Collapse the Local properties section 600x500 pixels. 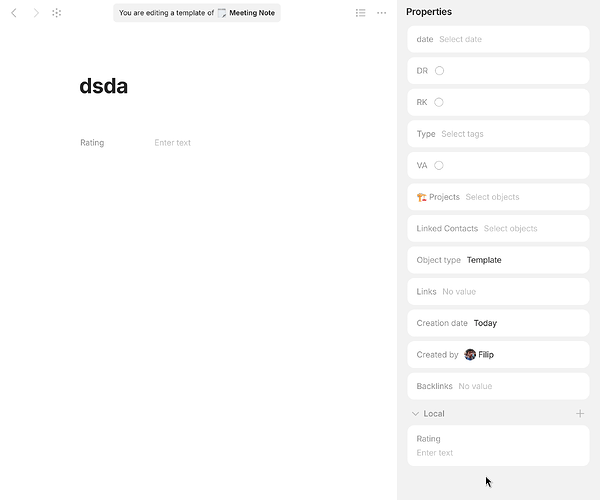click(x=415, y=413)
